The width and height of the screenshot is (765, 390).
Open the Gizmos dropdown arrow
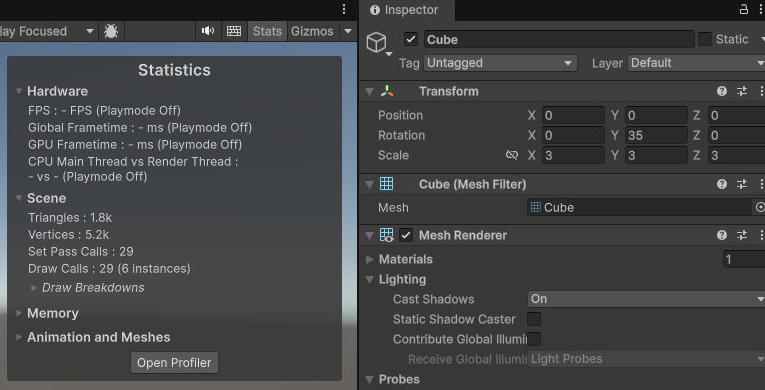(348, 31)
